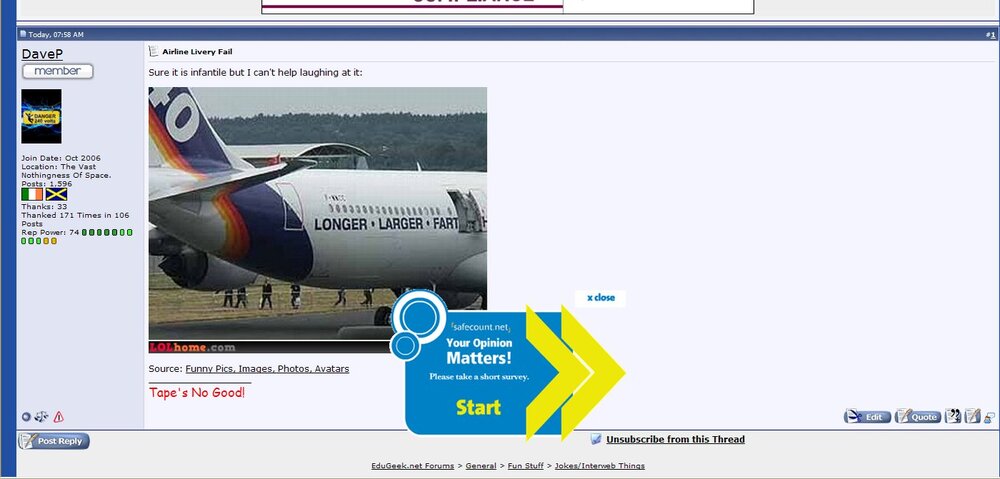This screenshot has height=479, width=1000.
Task: Click the Irish flag icon
Action: (x=32, y=194)
